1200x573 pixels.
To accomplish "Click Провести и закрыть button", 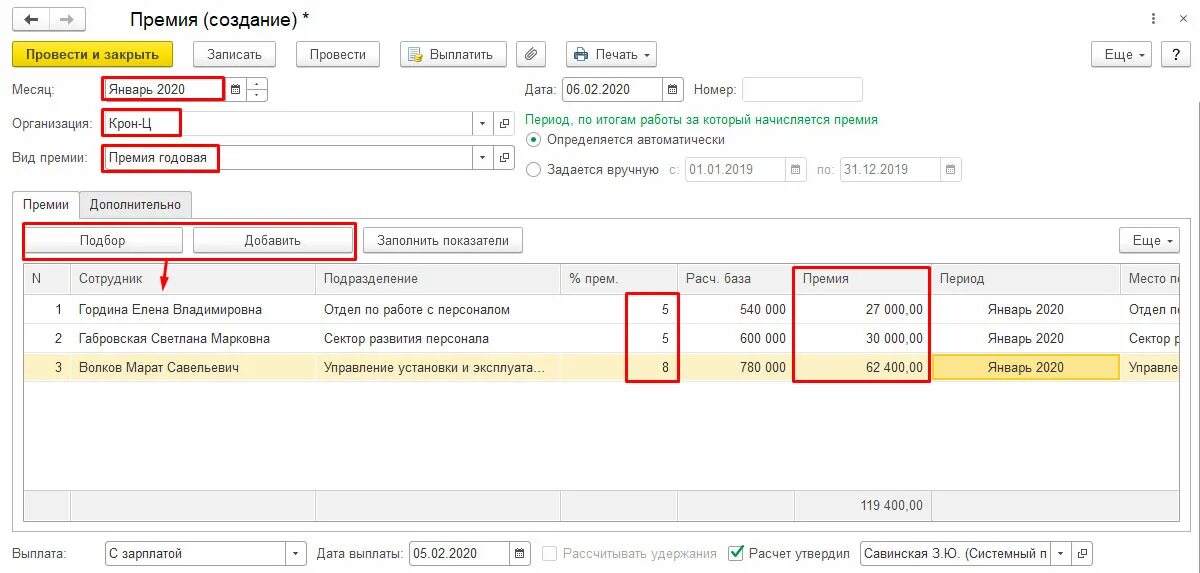I will click(x=92, y=54).
